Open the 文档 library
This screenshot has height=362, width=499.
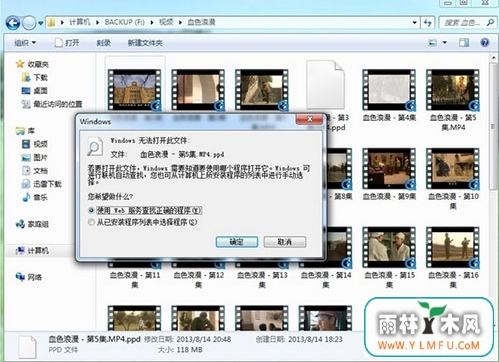(35, 171)
